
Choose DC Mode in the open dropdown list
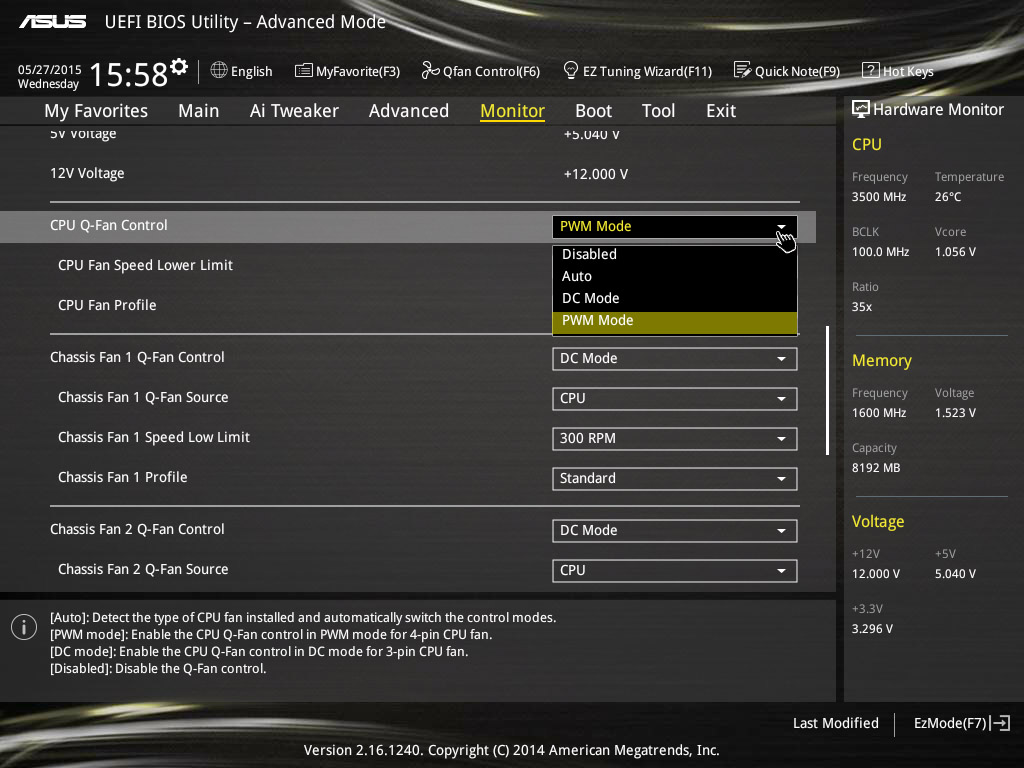pos(675,298)
